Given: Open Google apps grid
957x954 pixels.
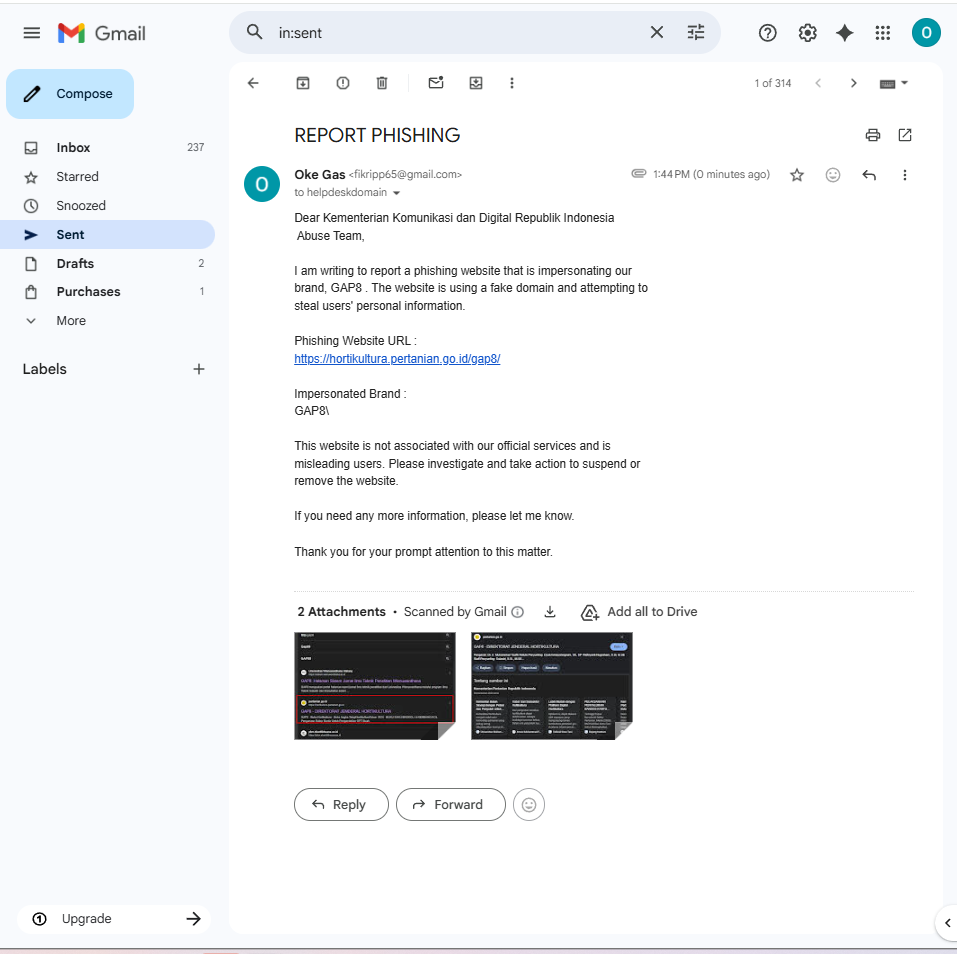Looking at the screenshot, I should [x=883, y=33].
